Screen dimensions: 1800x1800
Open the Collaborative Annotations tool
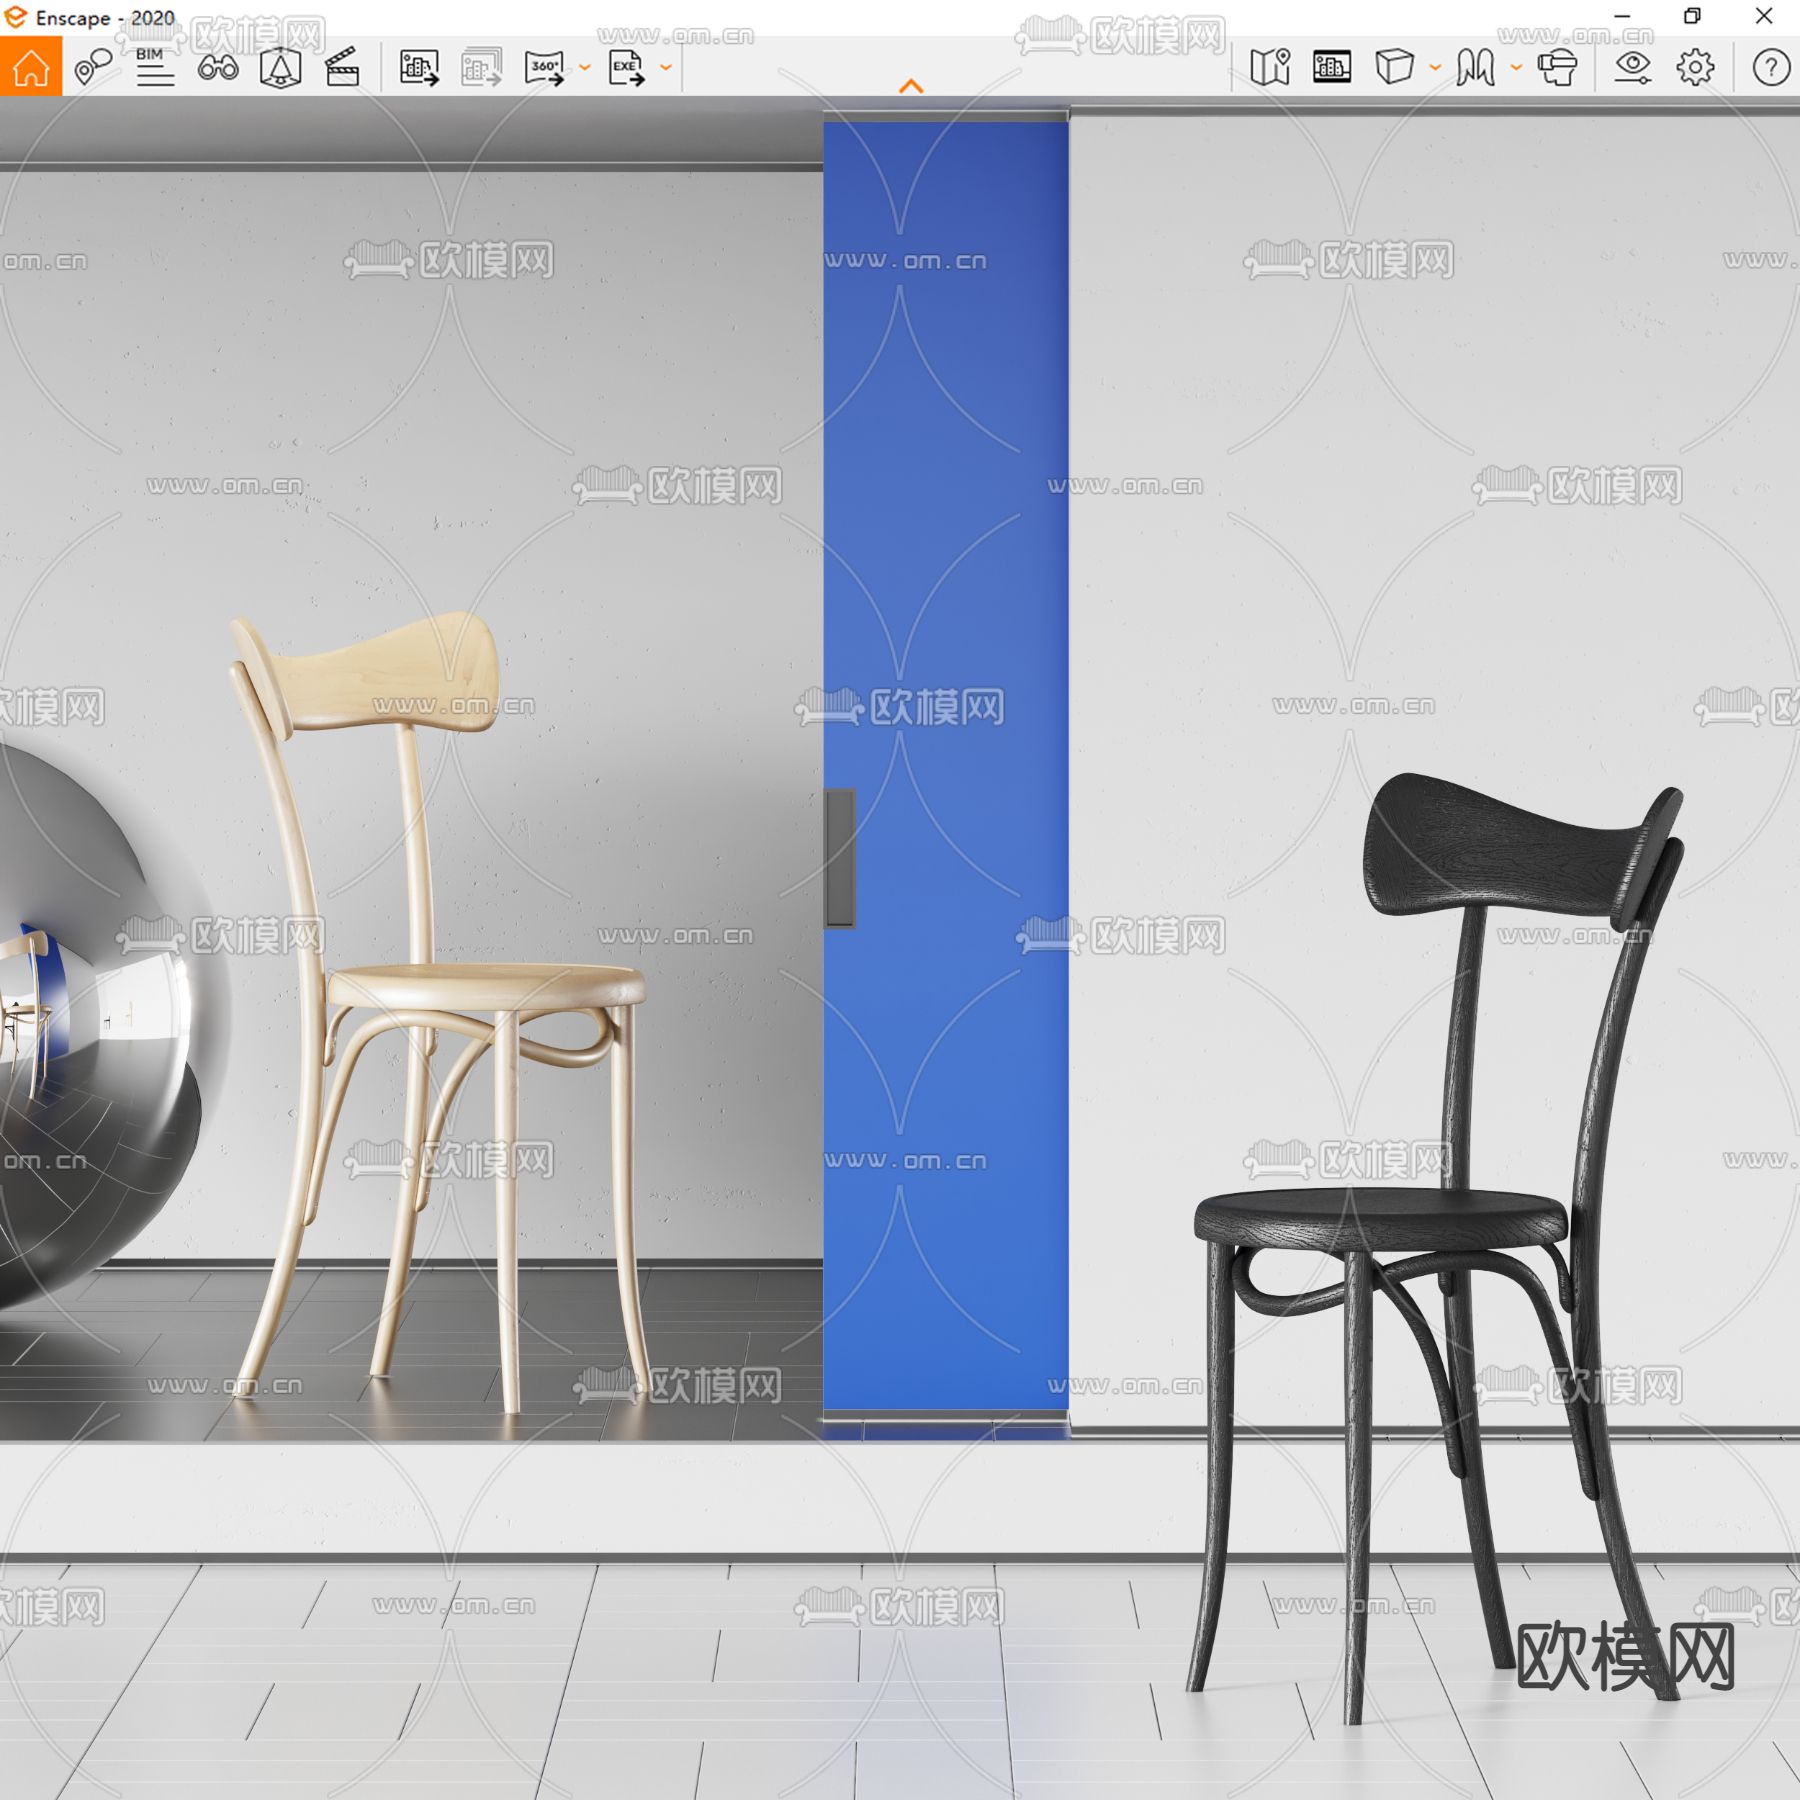[x=93, y=67]
